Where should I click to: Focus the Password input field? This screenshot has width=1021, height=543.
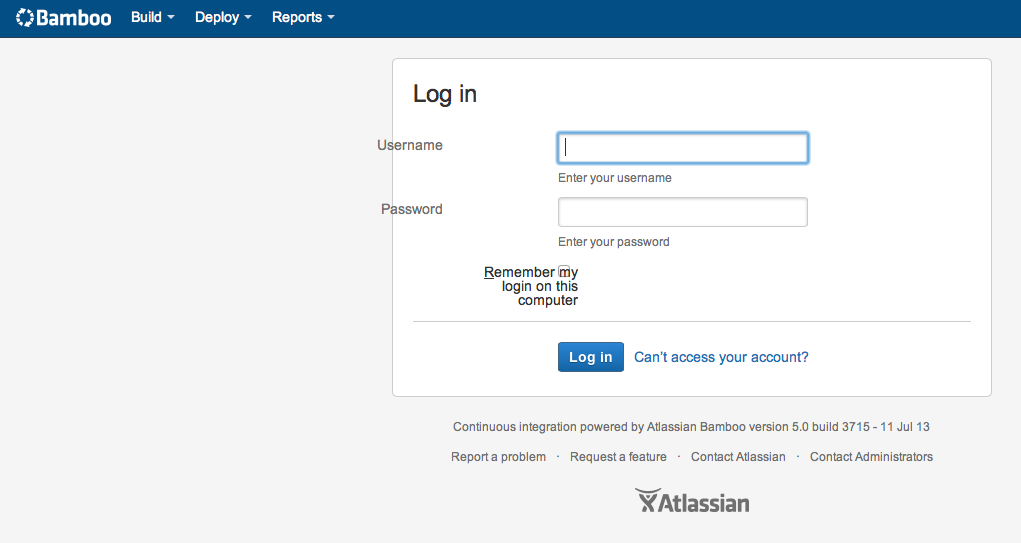(x=682, y=212)
